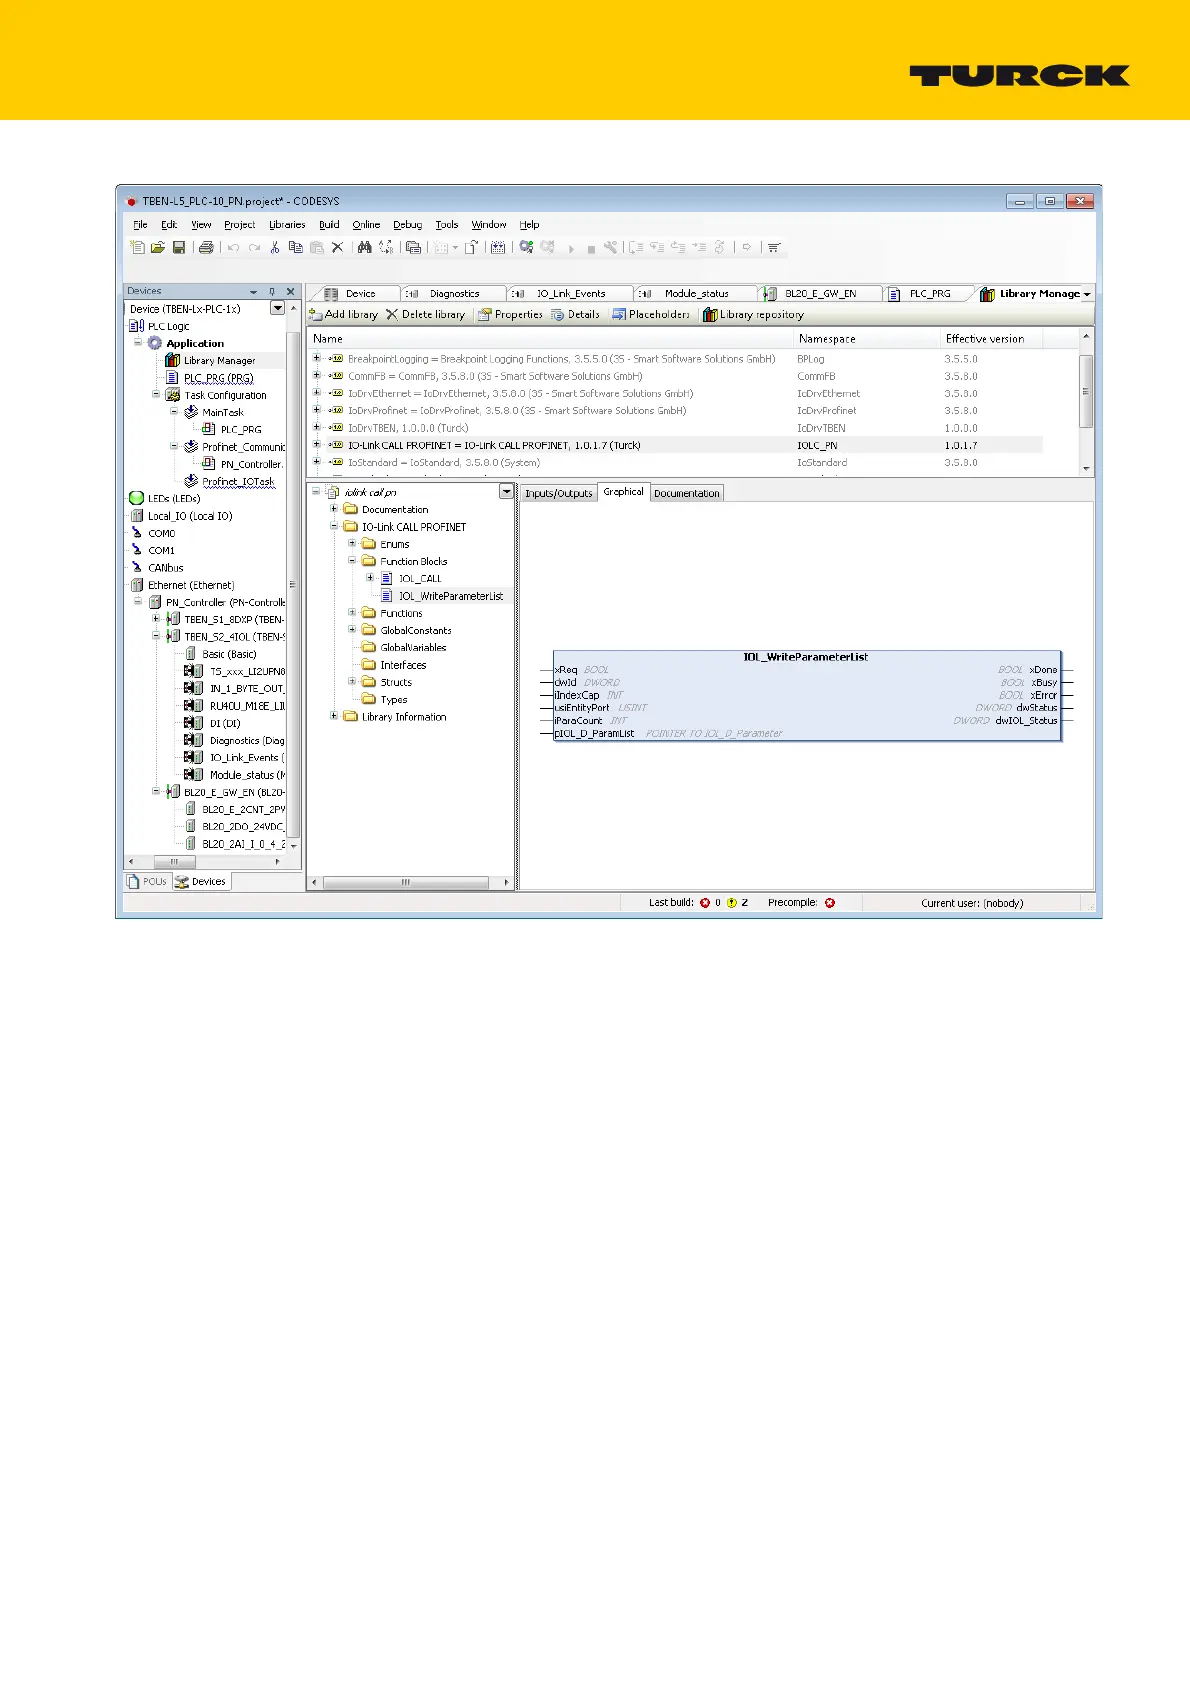
Task: Open the Device (TBEN-Lx-PLC-1x) dropdown
Action: [x=278, y=308]
